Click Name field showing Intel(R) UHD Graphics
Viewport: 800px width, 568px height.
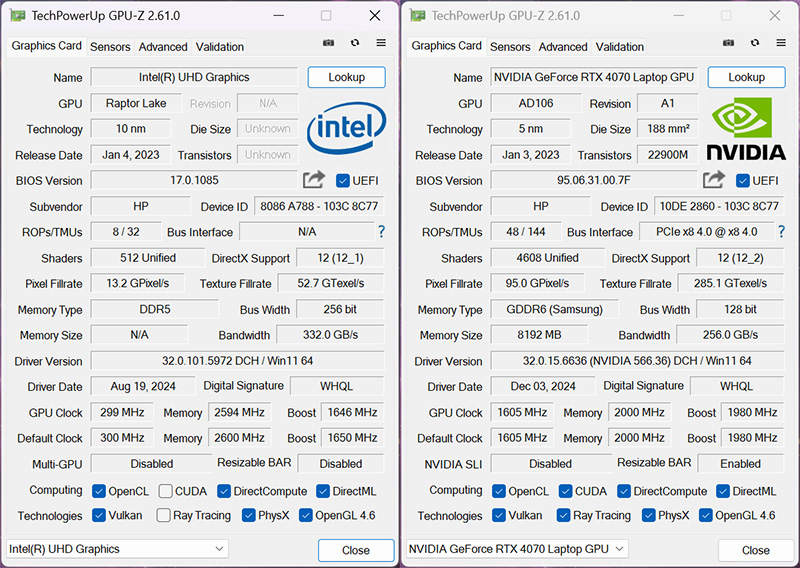[194, 77]
